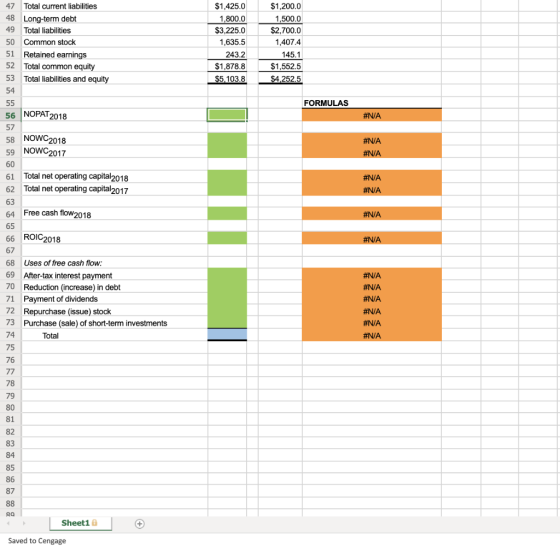Click #N/A formula cell for Free cash flow
This screenshot has height=546, width=560.
point(371,214)
